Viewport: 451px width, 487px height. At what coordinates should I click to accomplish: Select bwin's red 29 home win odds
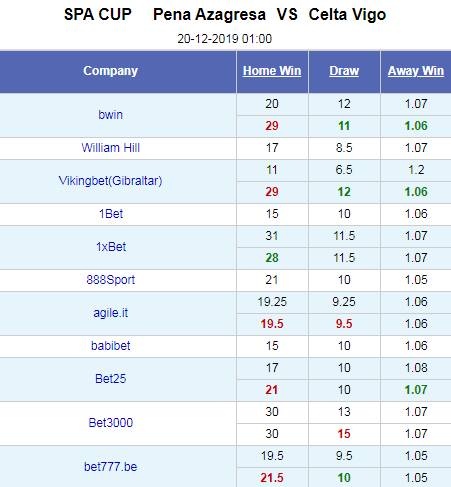point(272,126)
